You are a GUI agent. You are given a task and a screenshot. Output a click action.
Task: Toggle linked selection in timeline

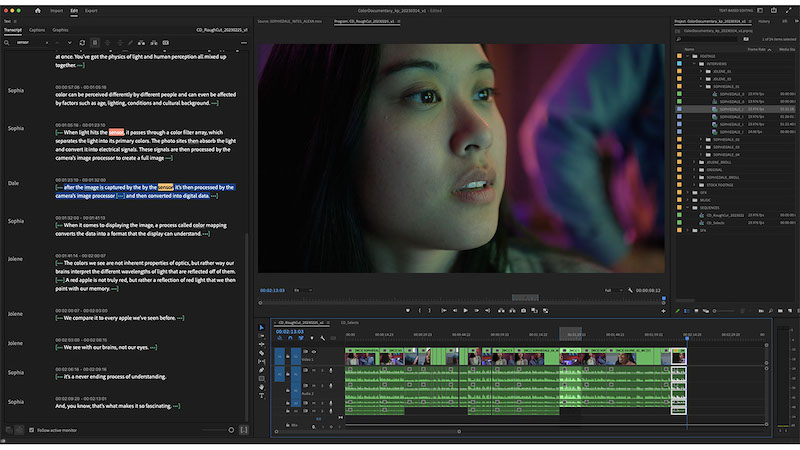301,338
